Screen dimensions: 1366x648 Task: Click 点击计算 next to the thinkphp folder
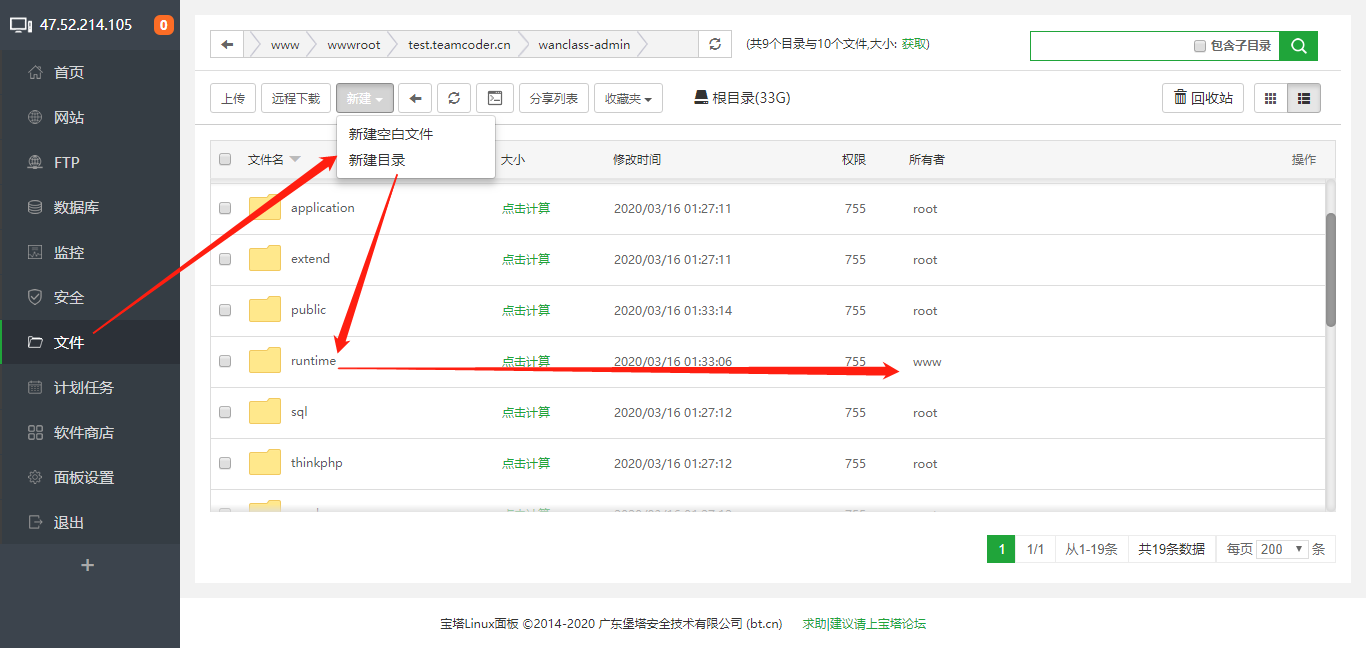pyautogui.click(x=527, y=462)
